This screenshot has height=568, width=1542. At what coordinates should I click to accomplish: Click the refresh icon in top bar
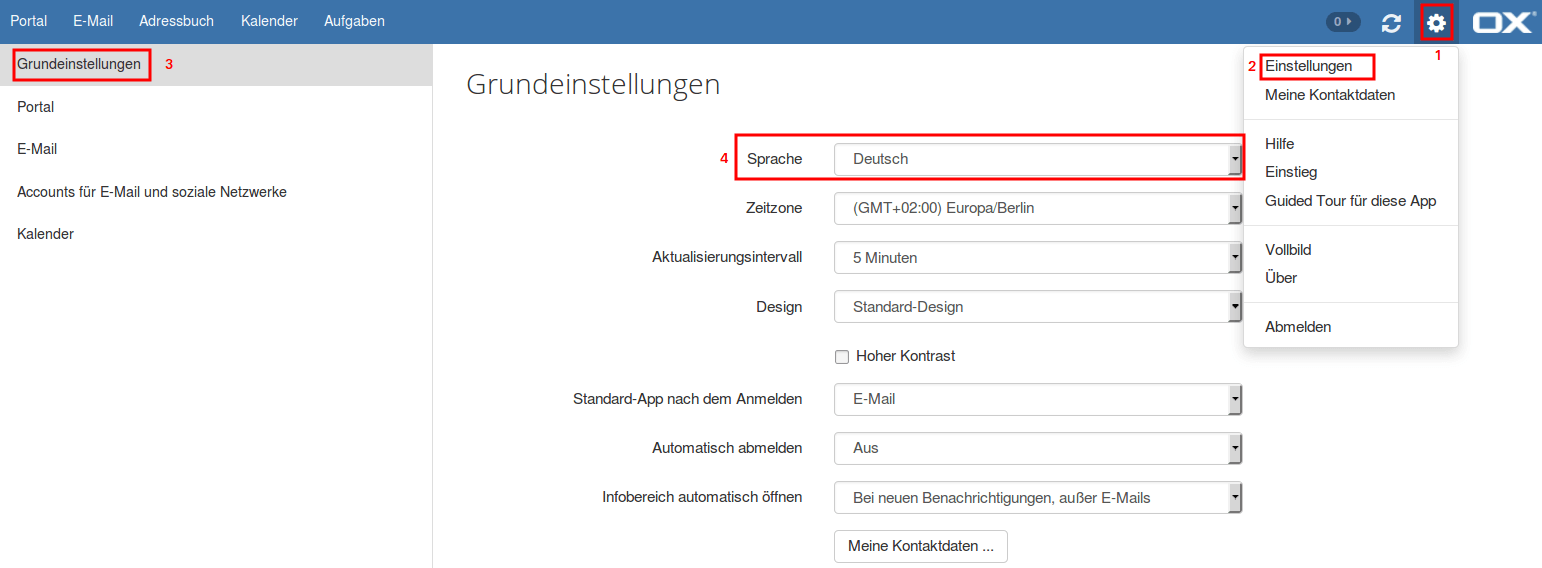coord(1391,22)
